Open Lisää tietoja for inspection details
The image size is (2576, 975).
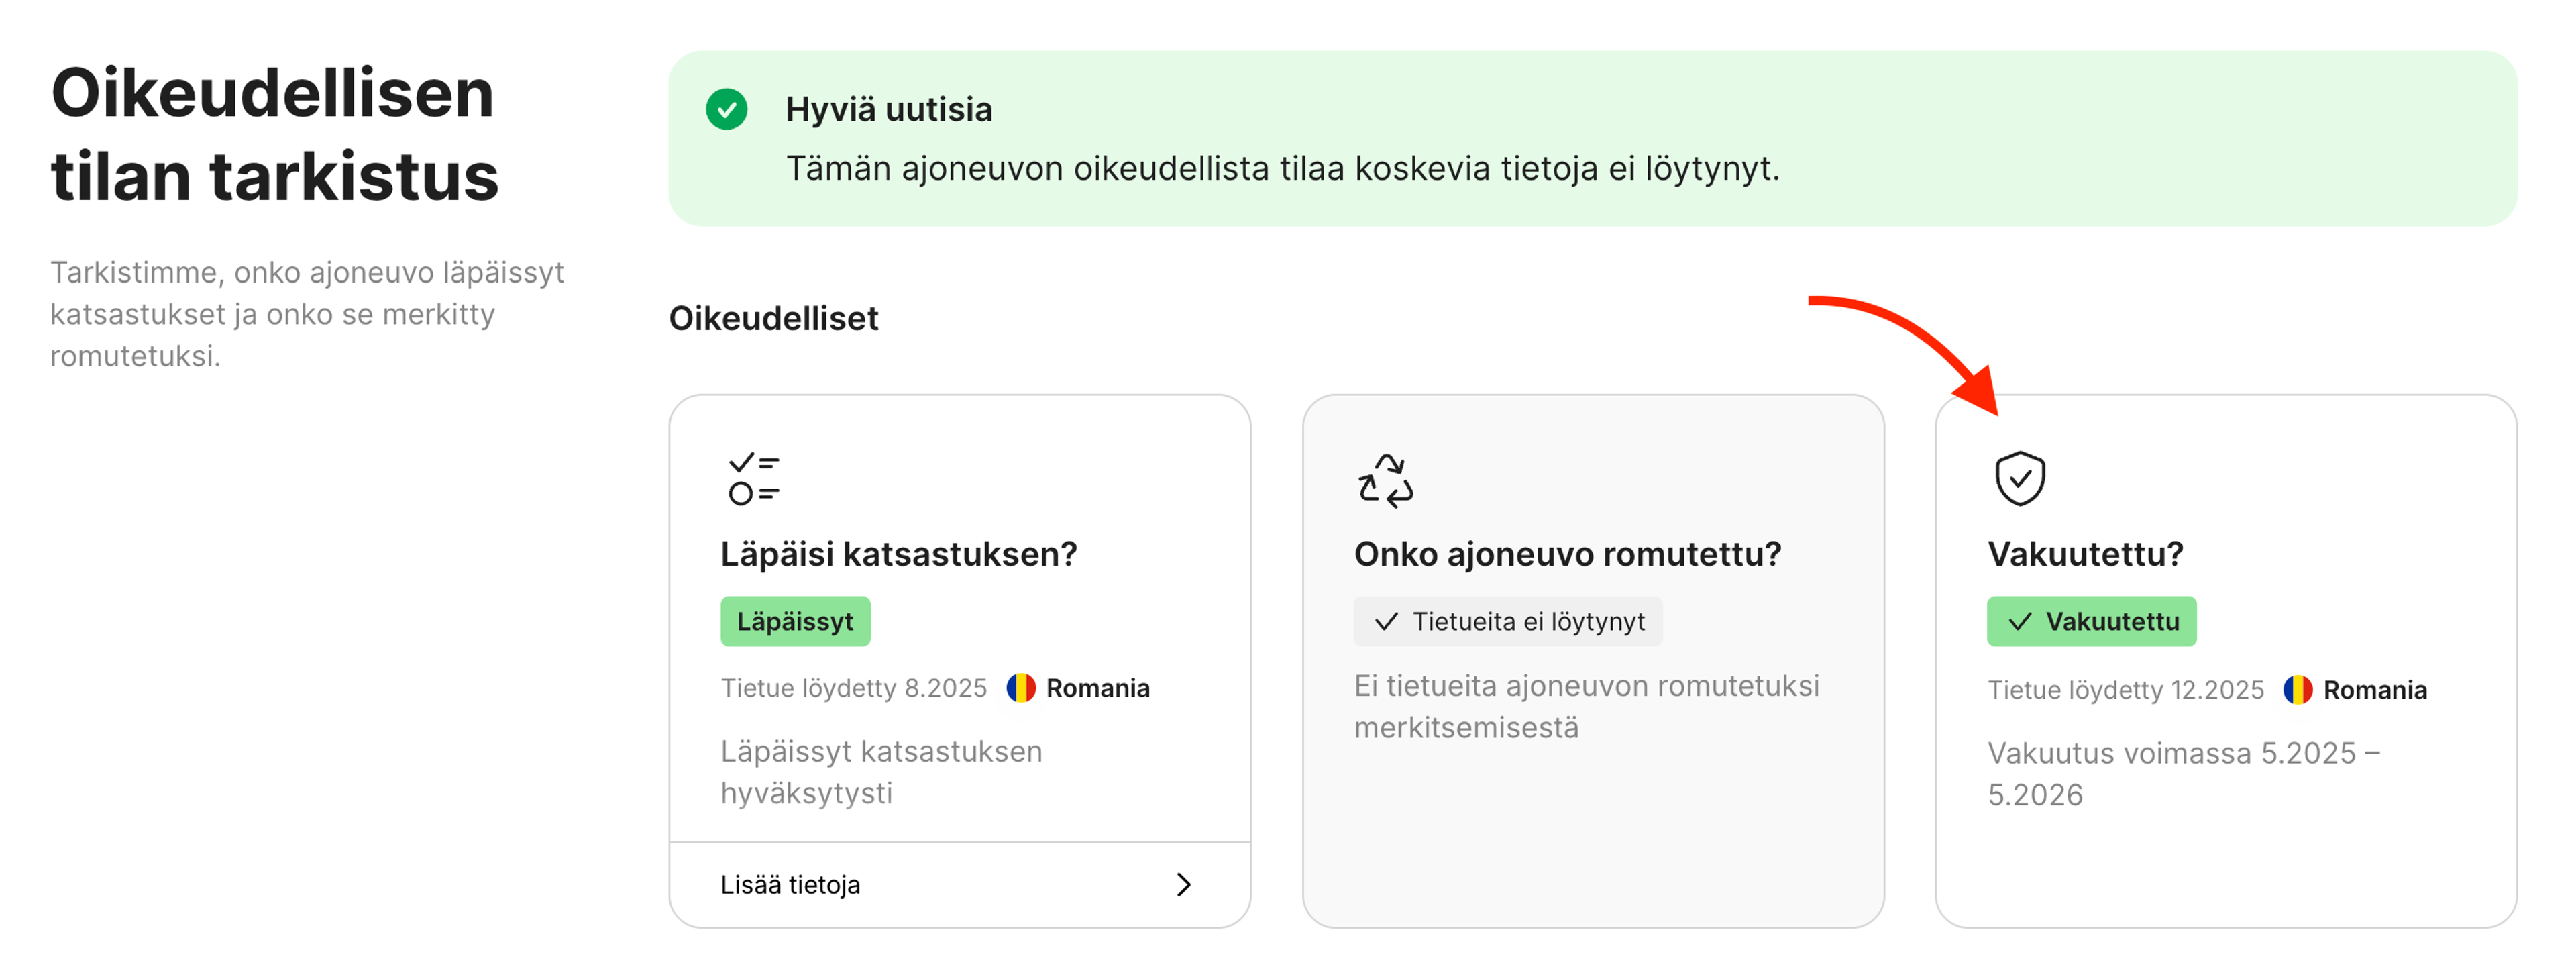click(x=789, y=884)
